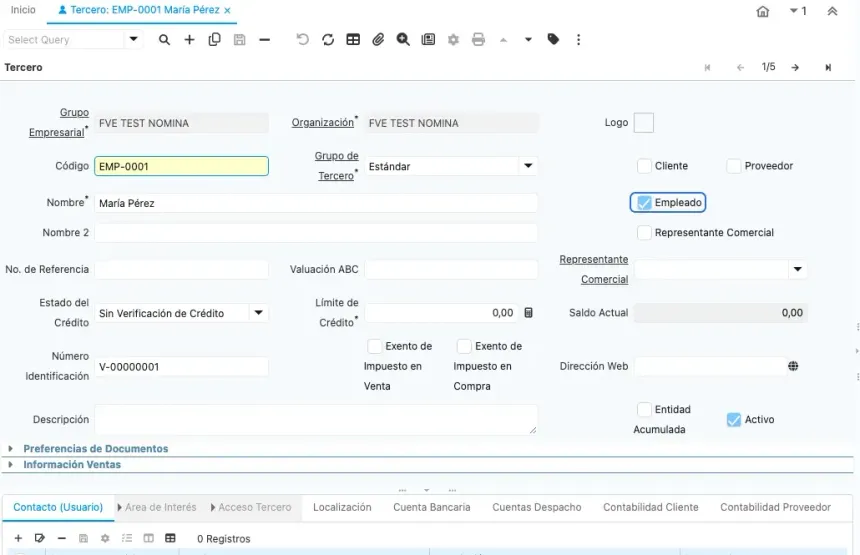The width and height of the screenshot is (860, 555).
Task: Click the tag label icon in toolbar
Action: click(x=553, y=39)
